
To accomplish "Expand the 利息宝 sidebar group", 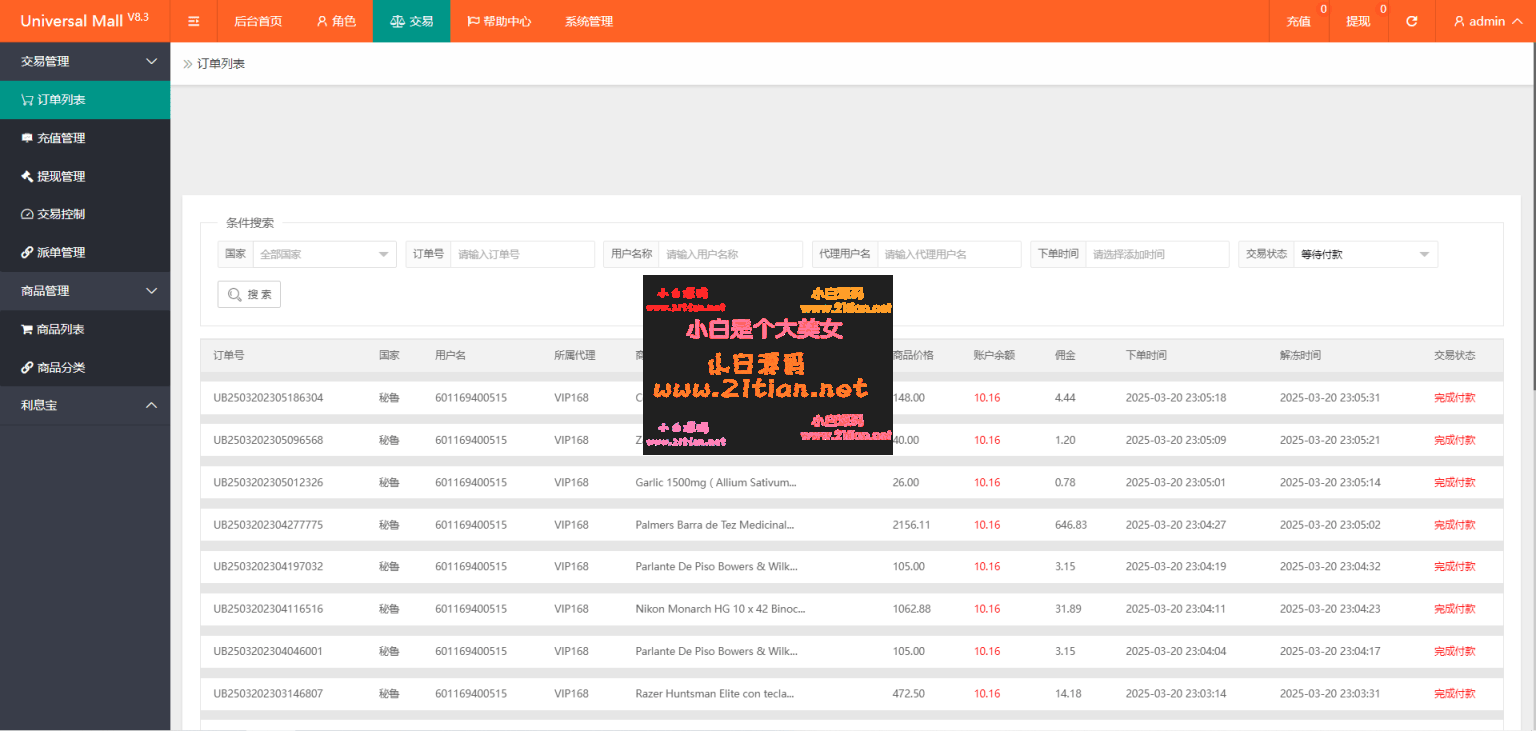I will [85, 405].
